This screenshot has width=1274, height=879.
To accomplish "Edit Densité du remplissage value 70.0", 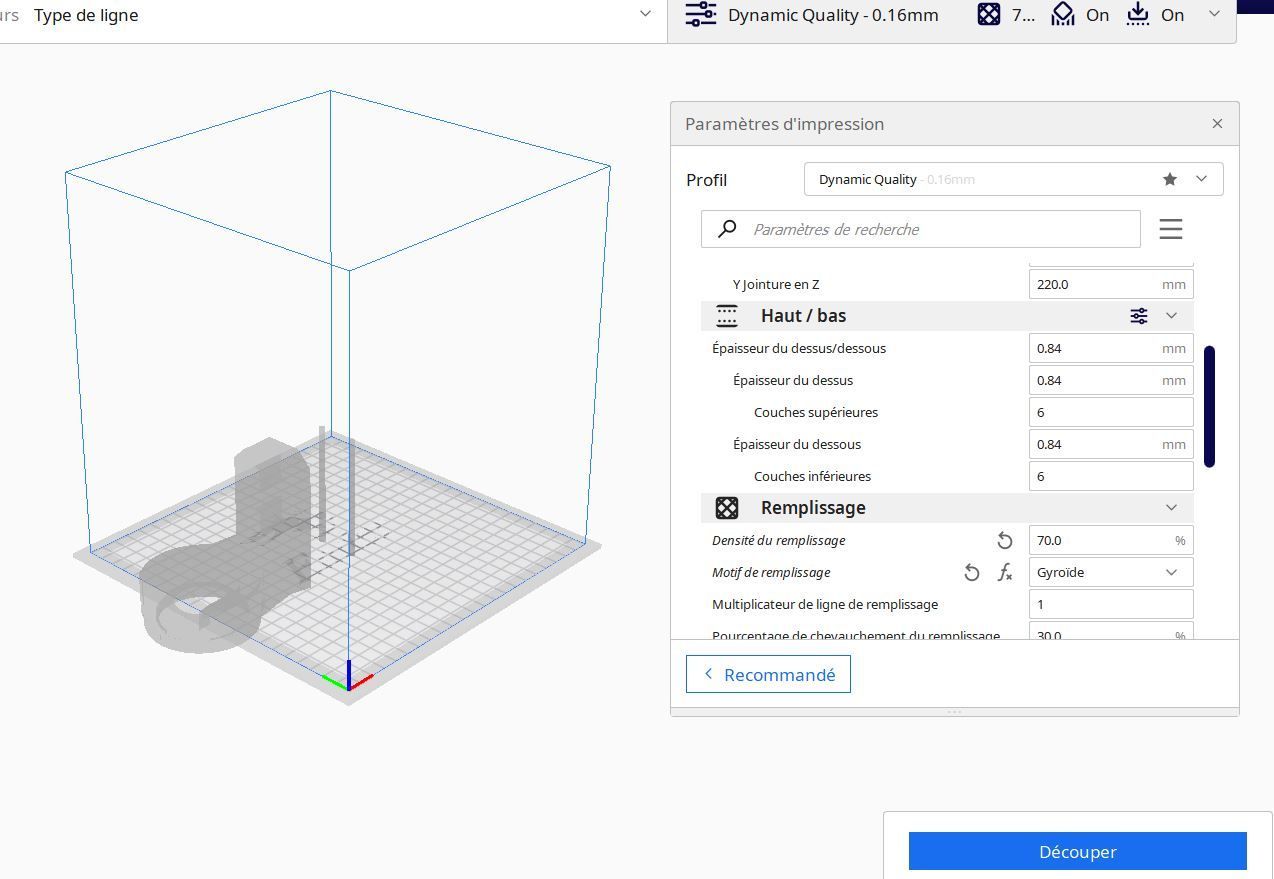I will click(x=1111, y=540).
